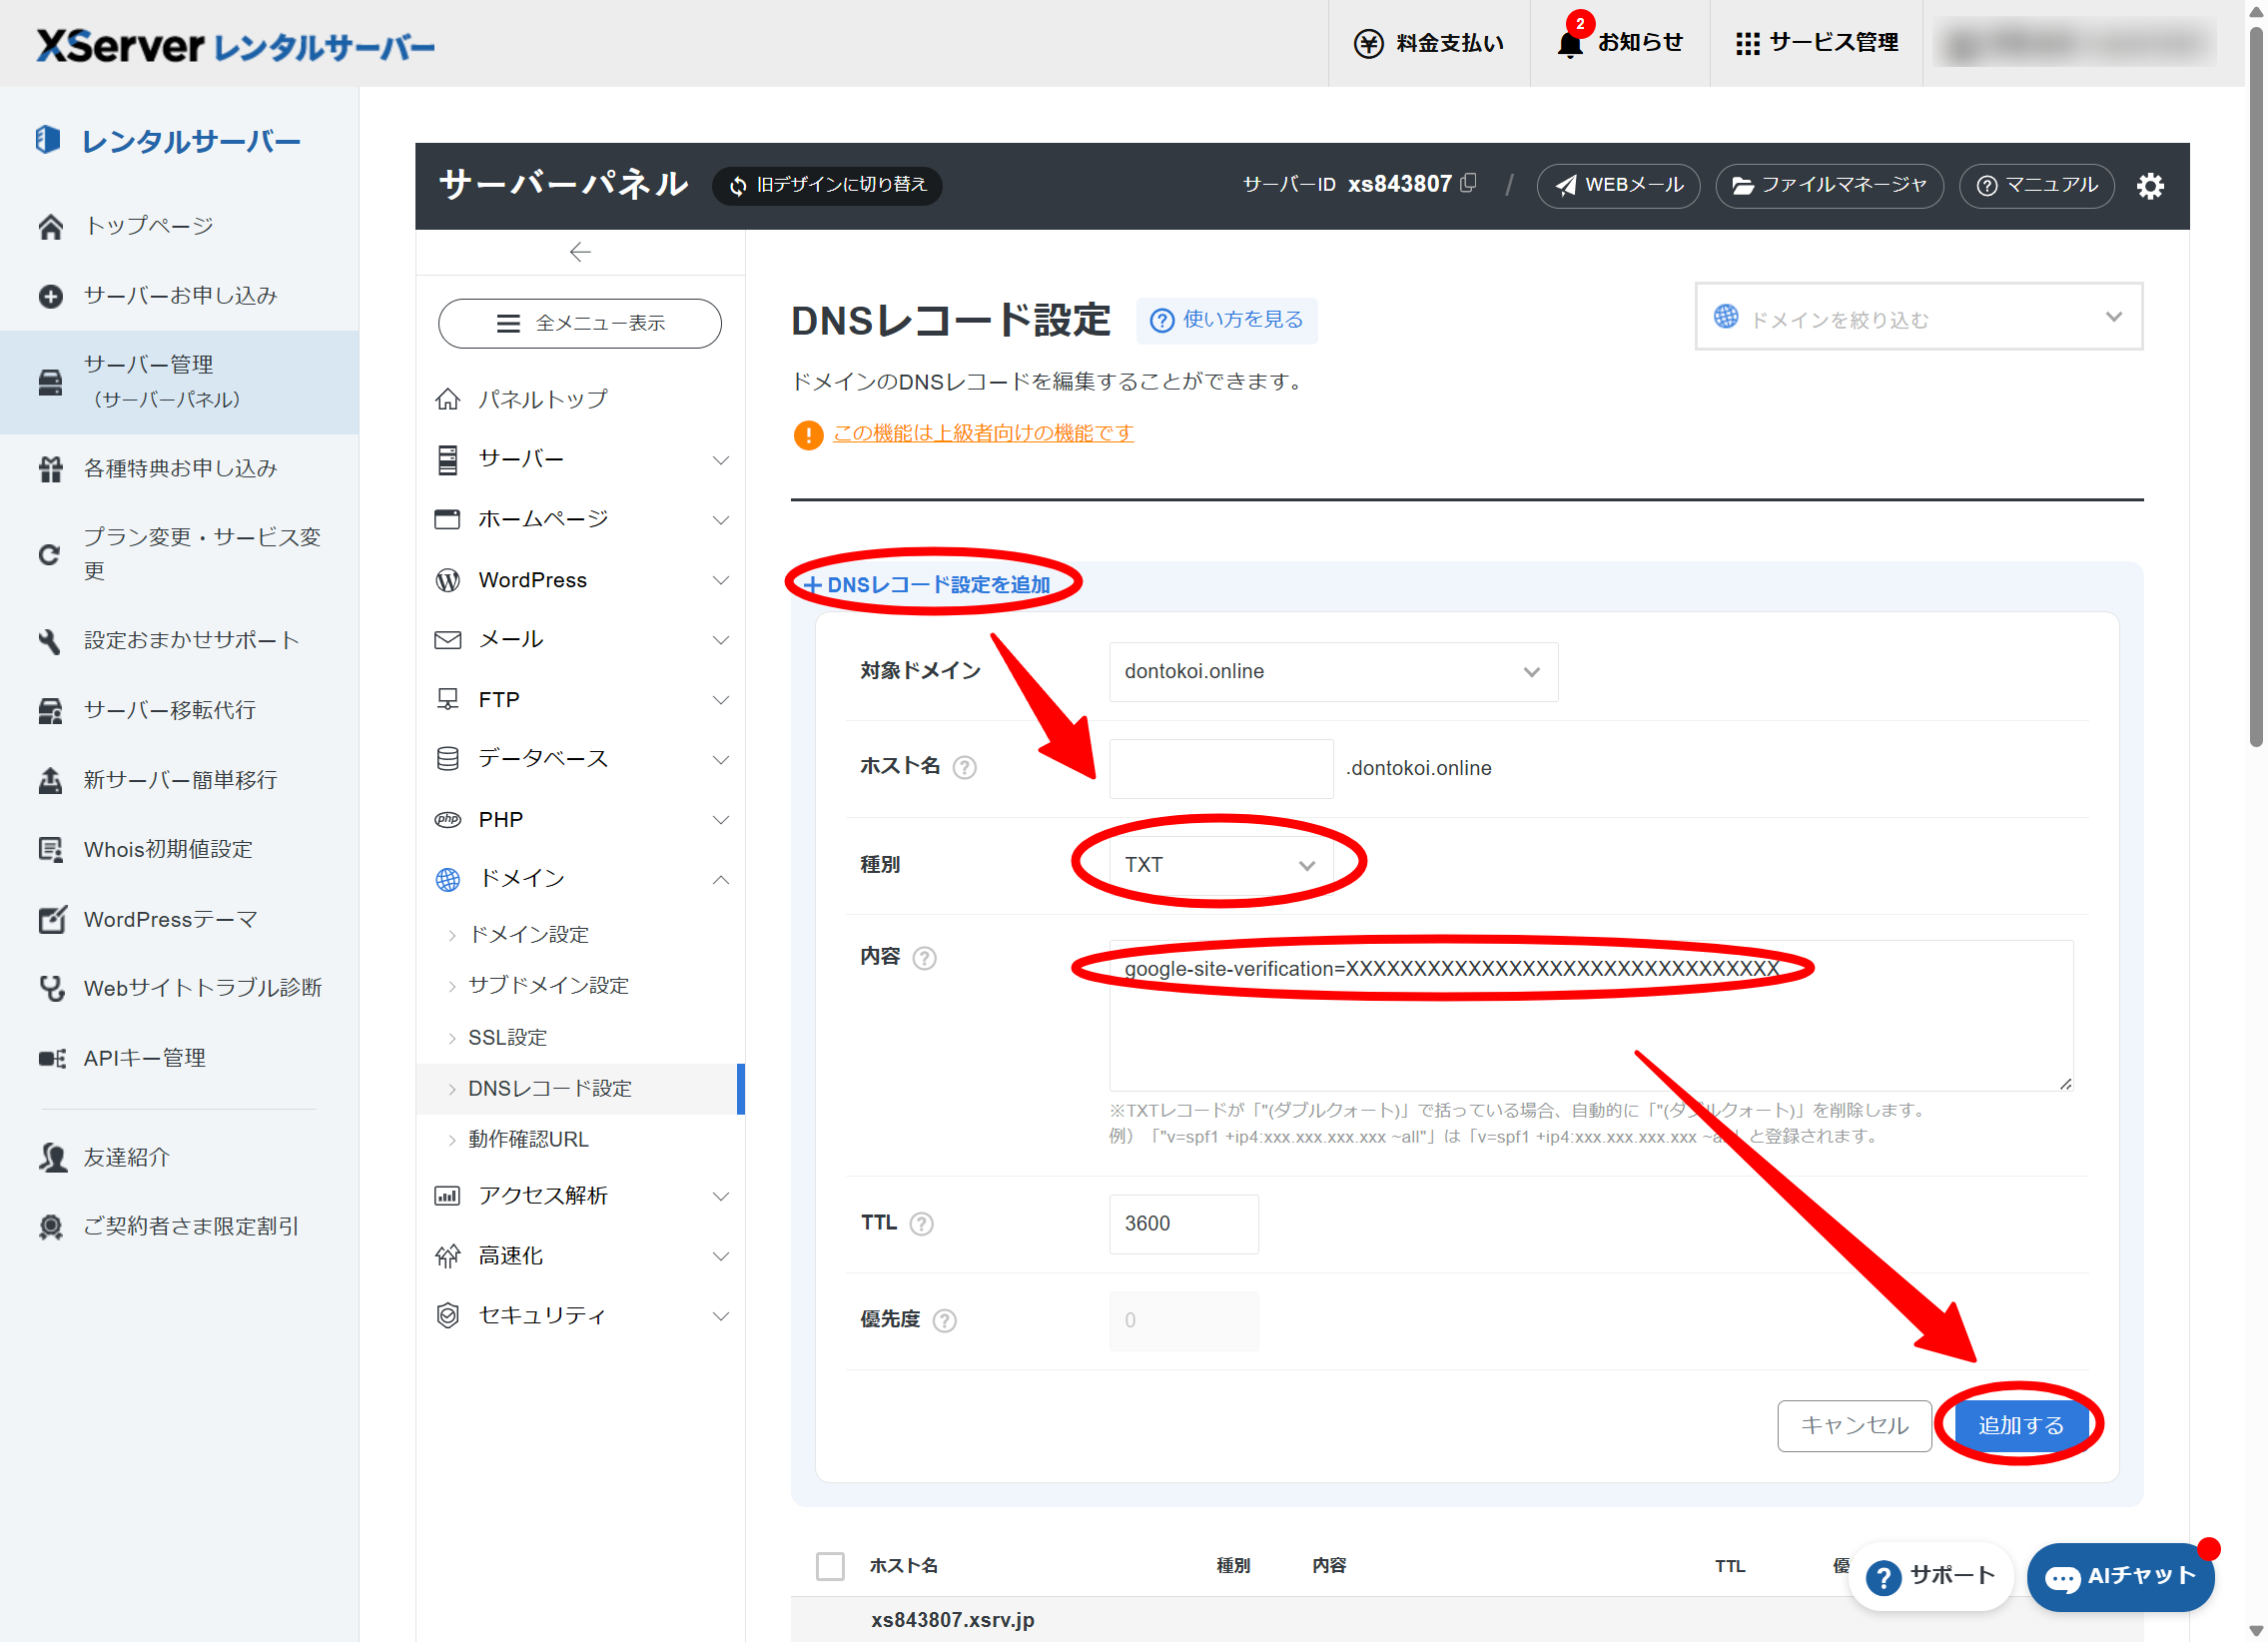This screenshot has height=1642, width=2268.
Task: Click the TTL field showing 3600
Action: (1183, 1223)
